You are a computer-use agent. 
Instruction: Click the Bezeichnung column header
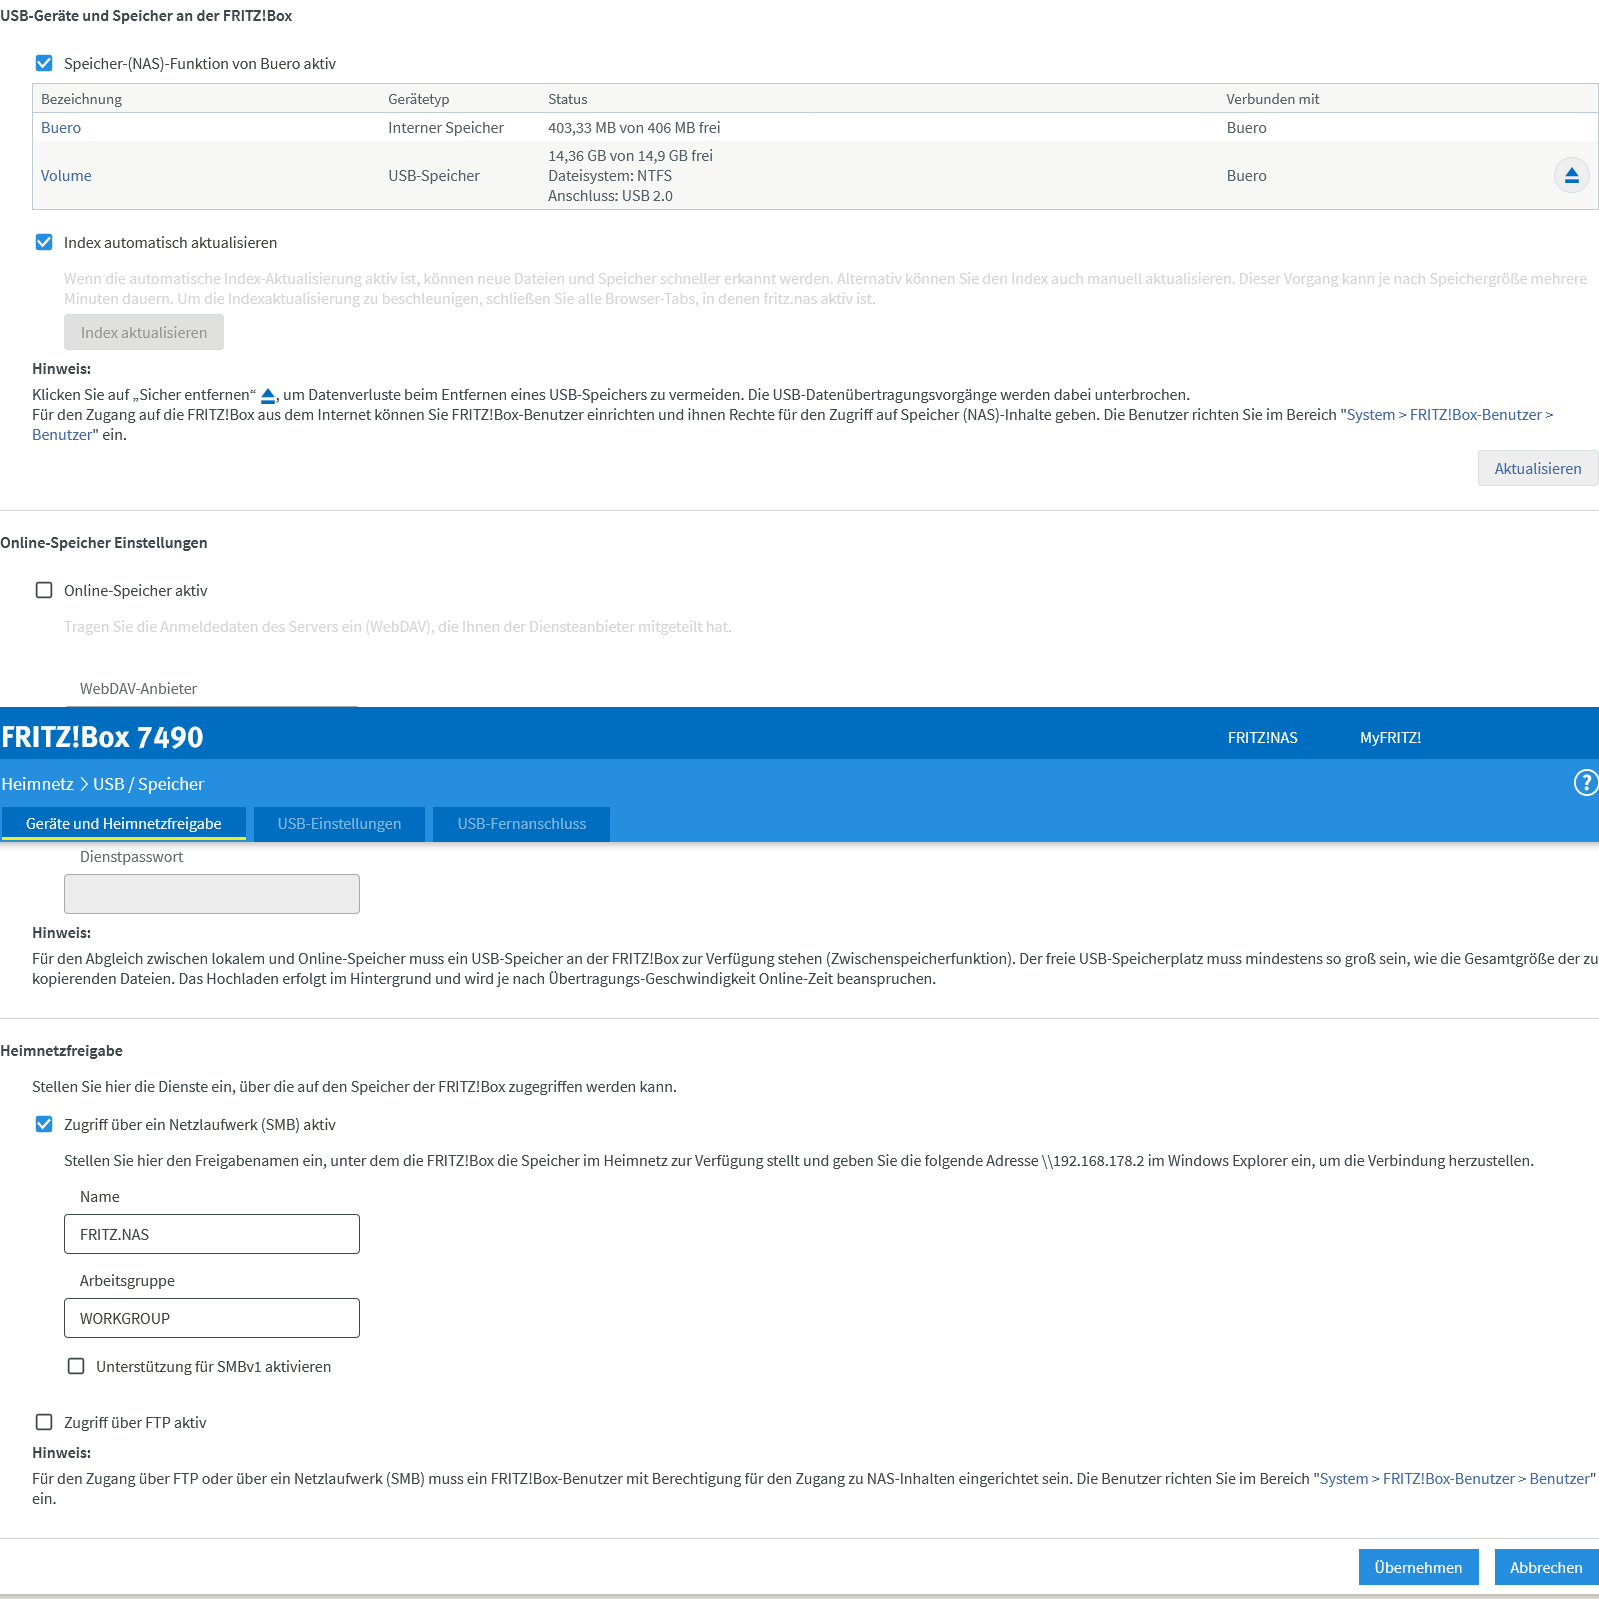pyautogui.click(x=81, y=99)
